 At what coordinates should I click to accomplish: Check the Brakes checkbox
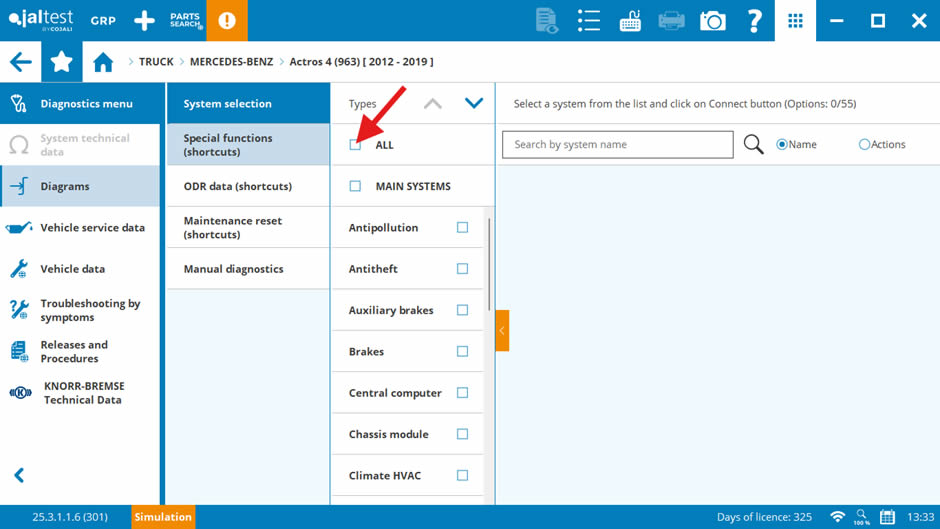point(462,351)
